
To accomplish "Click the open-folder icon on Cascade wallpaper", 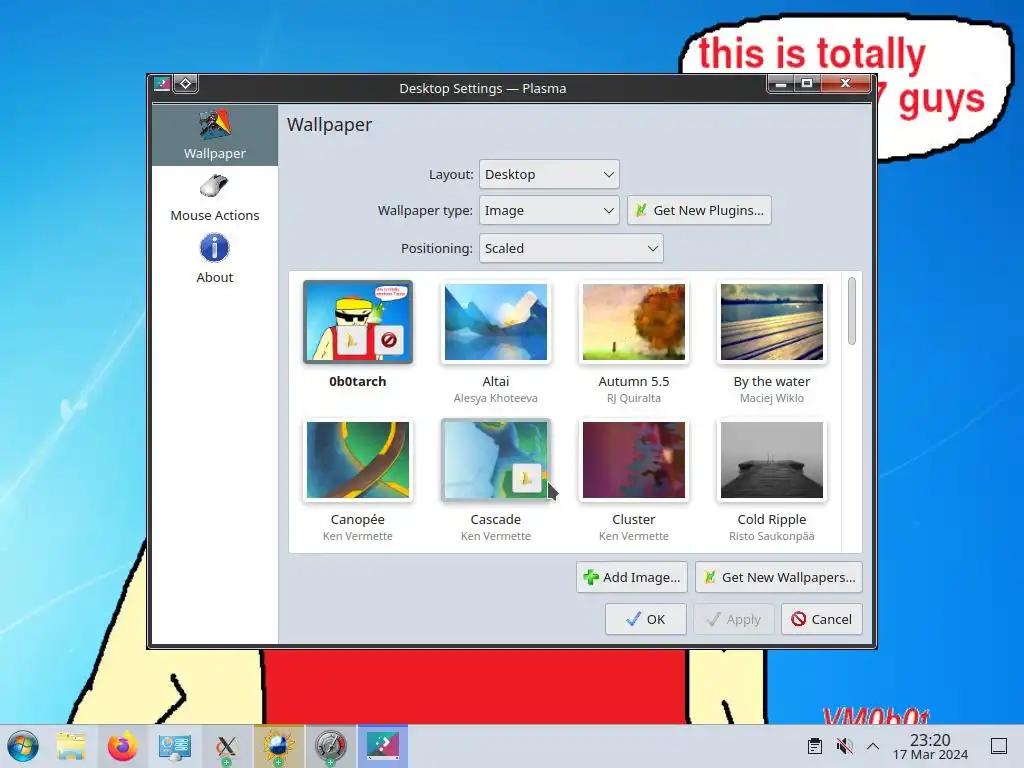I will (x=526, y=478).
